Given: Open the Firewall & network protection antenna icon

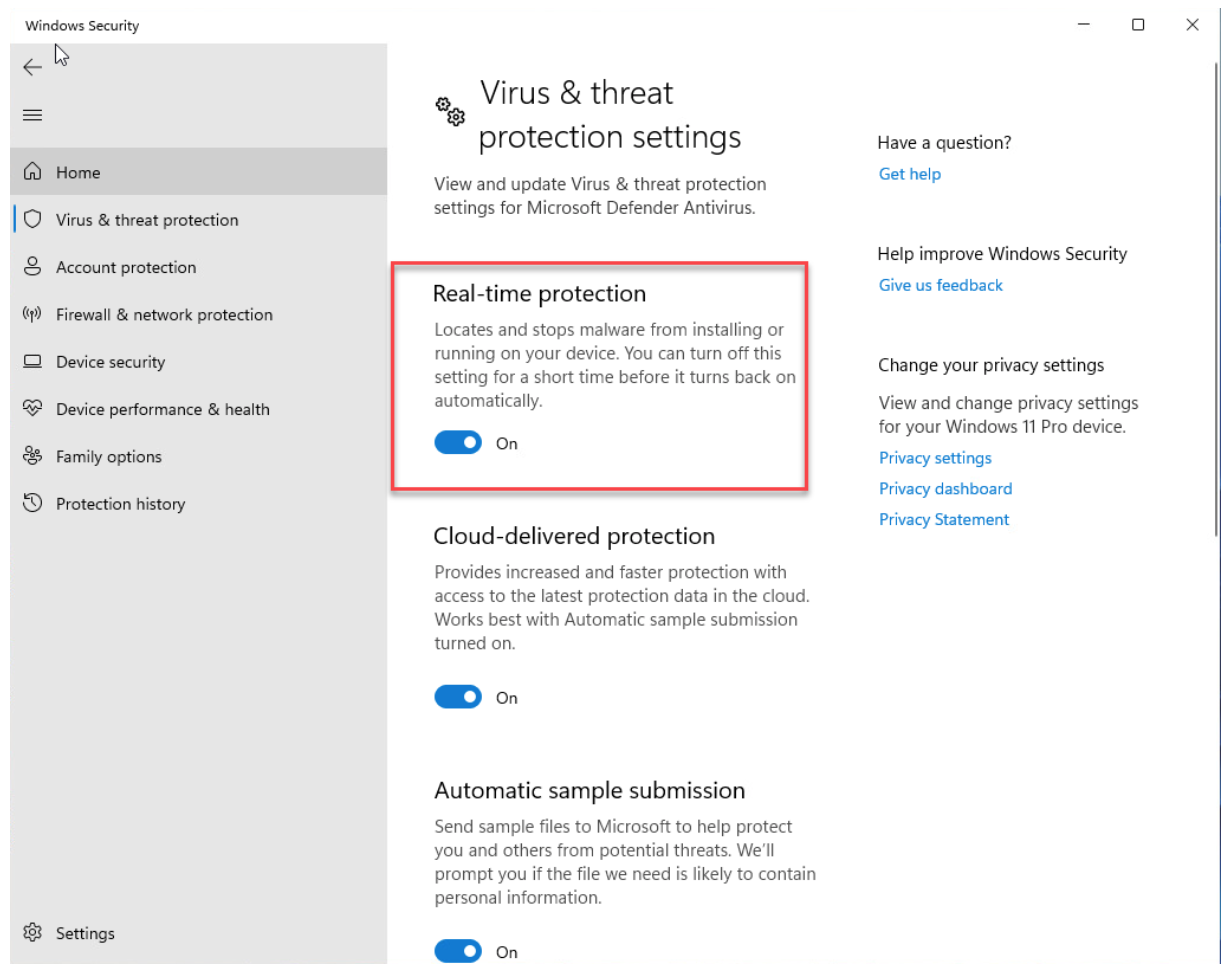Looking at the screenshot, I should (33, 314).
